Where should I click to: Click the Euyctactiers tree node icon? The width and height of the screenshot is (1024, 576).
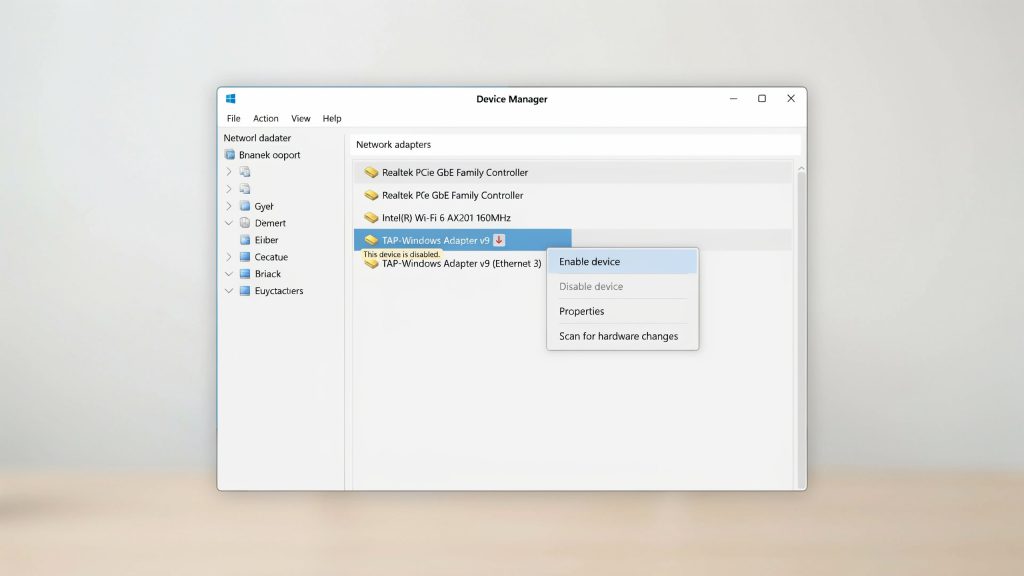[245, 291]
